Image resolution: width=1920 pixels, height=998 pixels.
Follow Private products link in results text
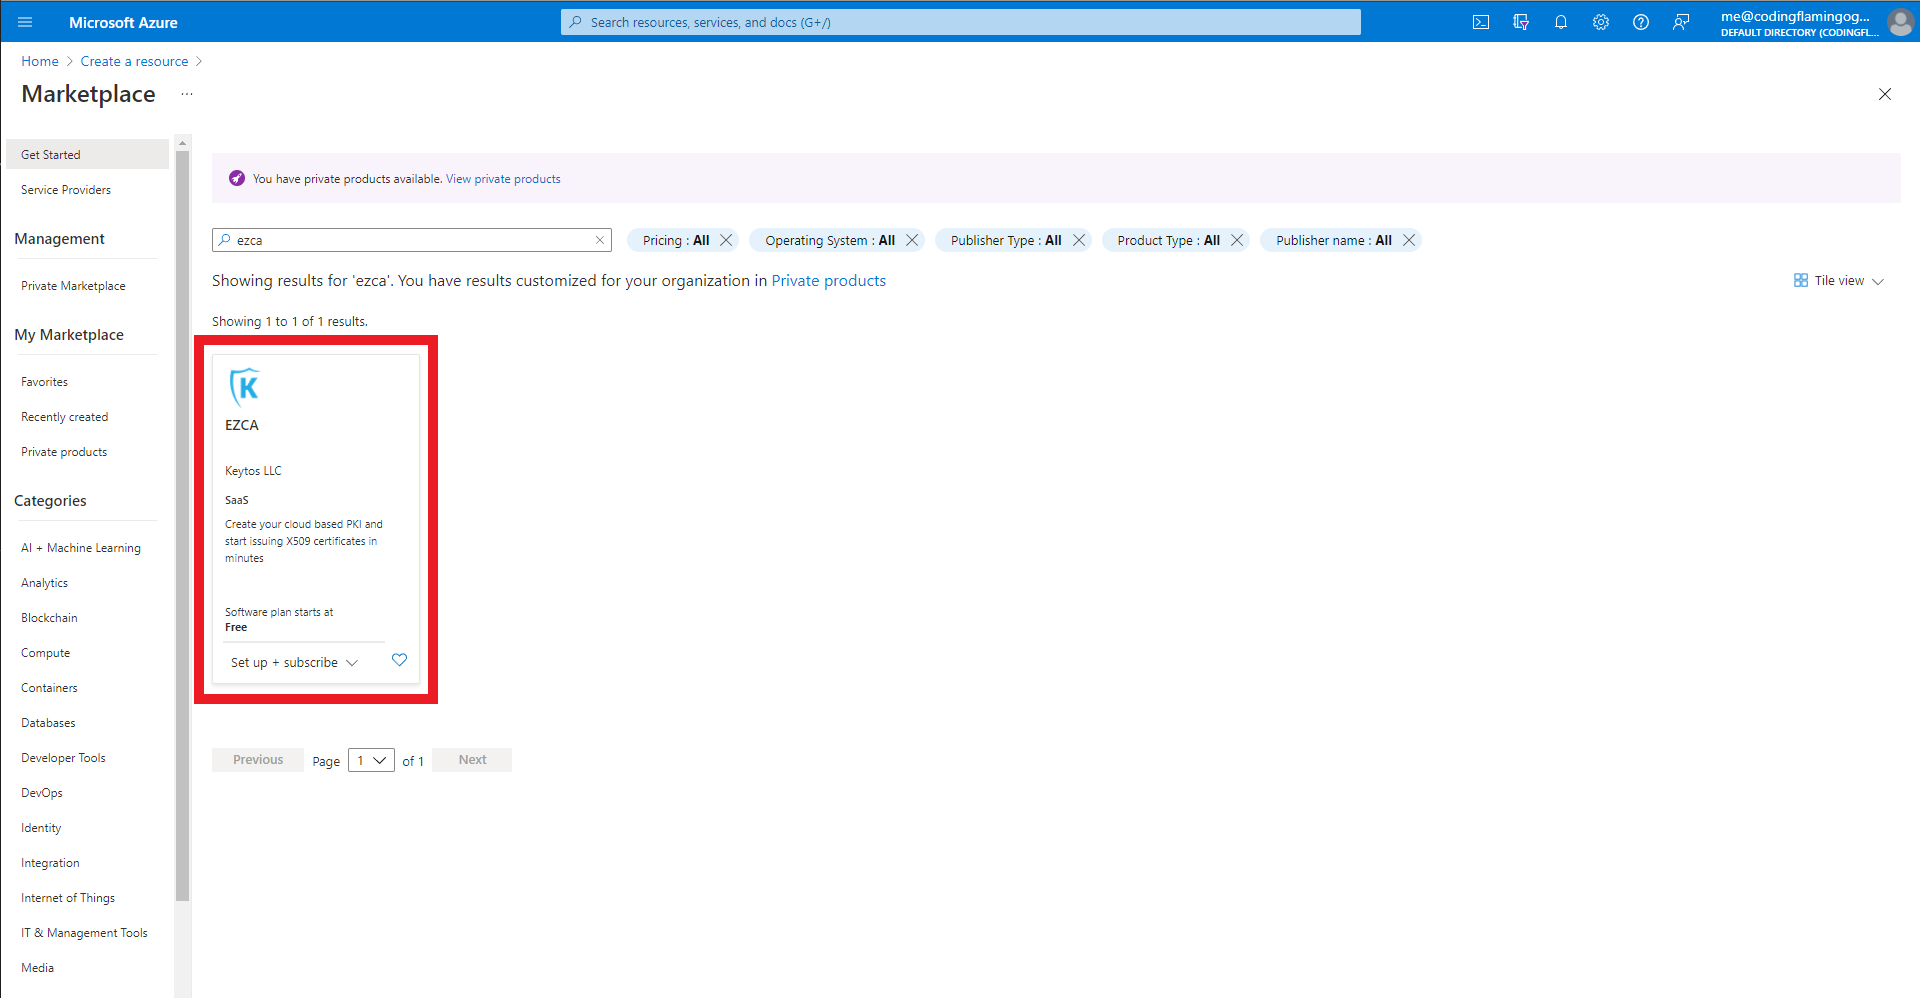(x=828, y=281)
